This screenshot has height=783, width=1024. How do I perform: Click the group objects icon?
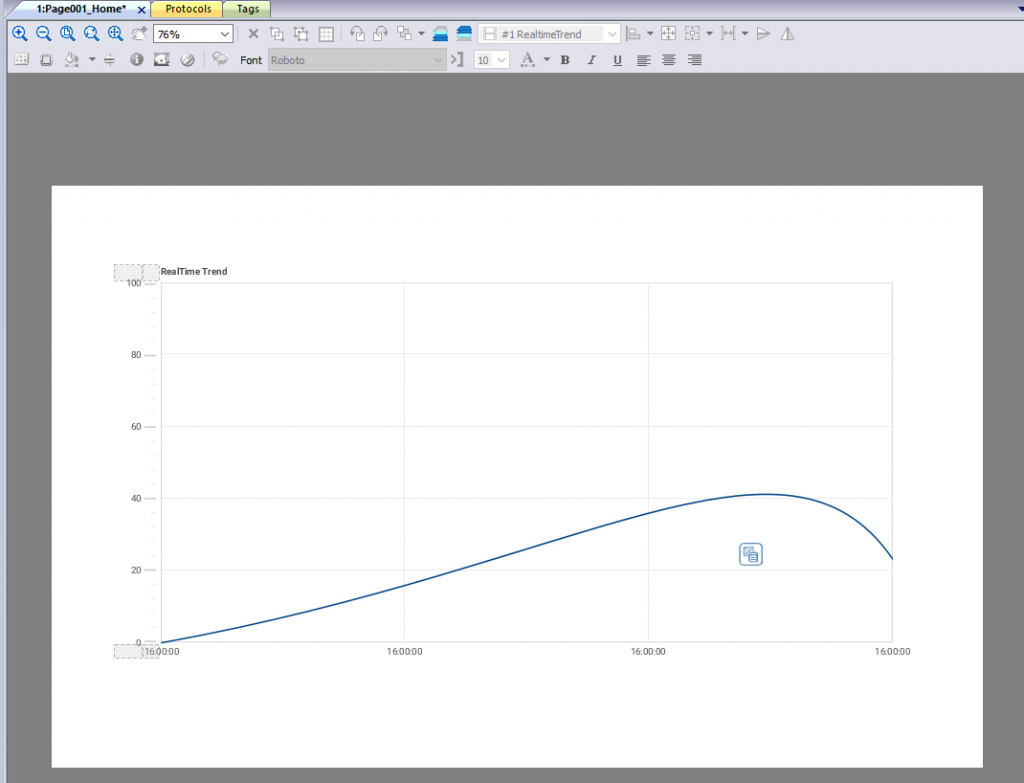[x=277, y=34]
